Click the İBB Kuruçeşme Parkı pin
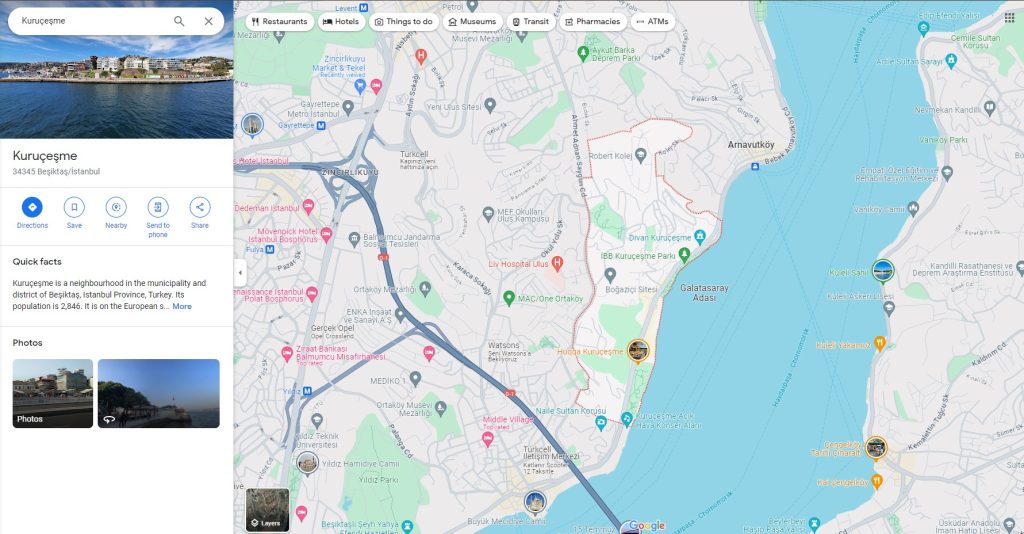The height and width of the screenshot is (534, 1024). tap(684, 255)
